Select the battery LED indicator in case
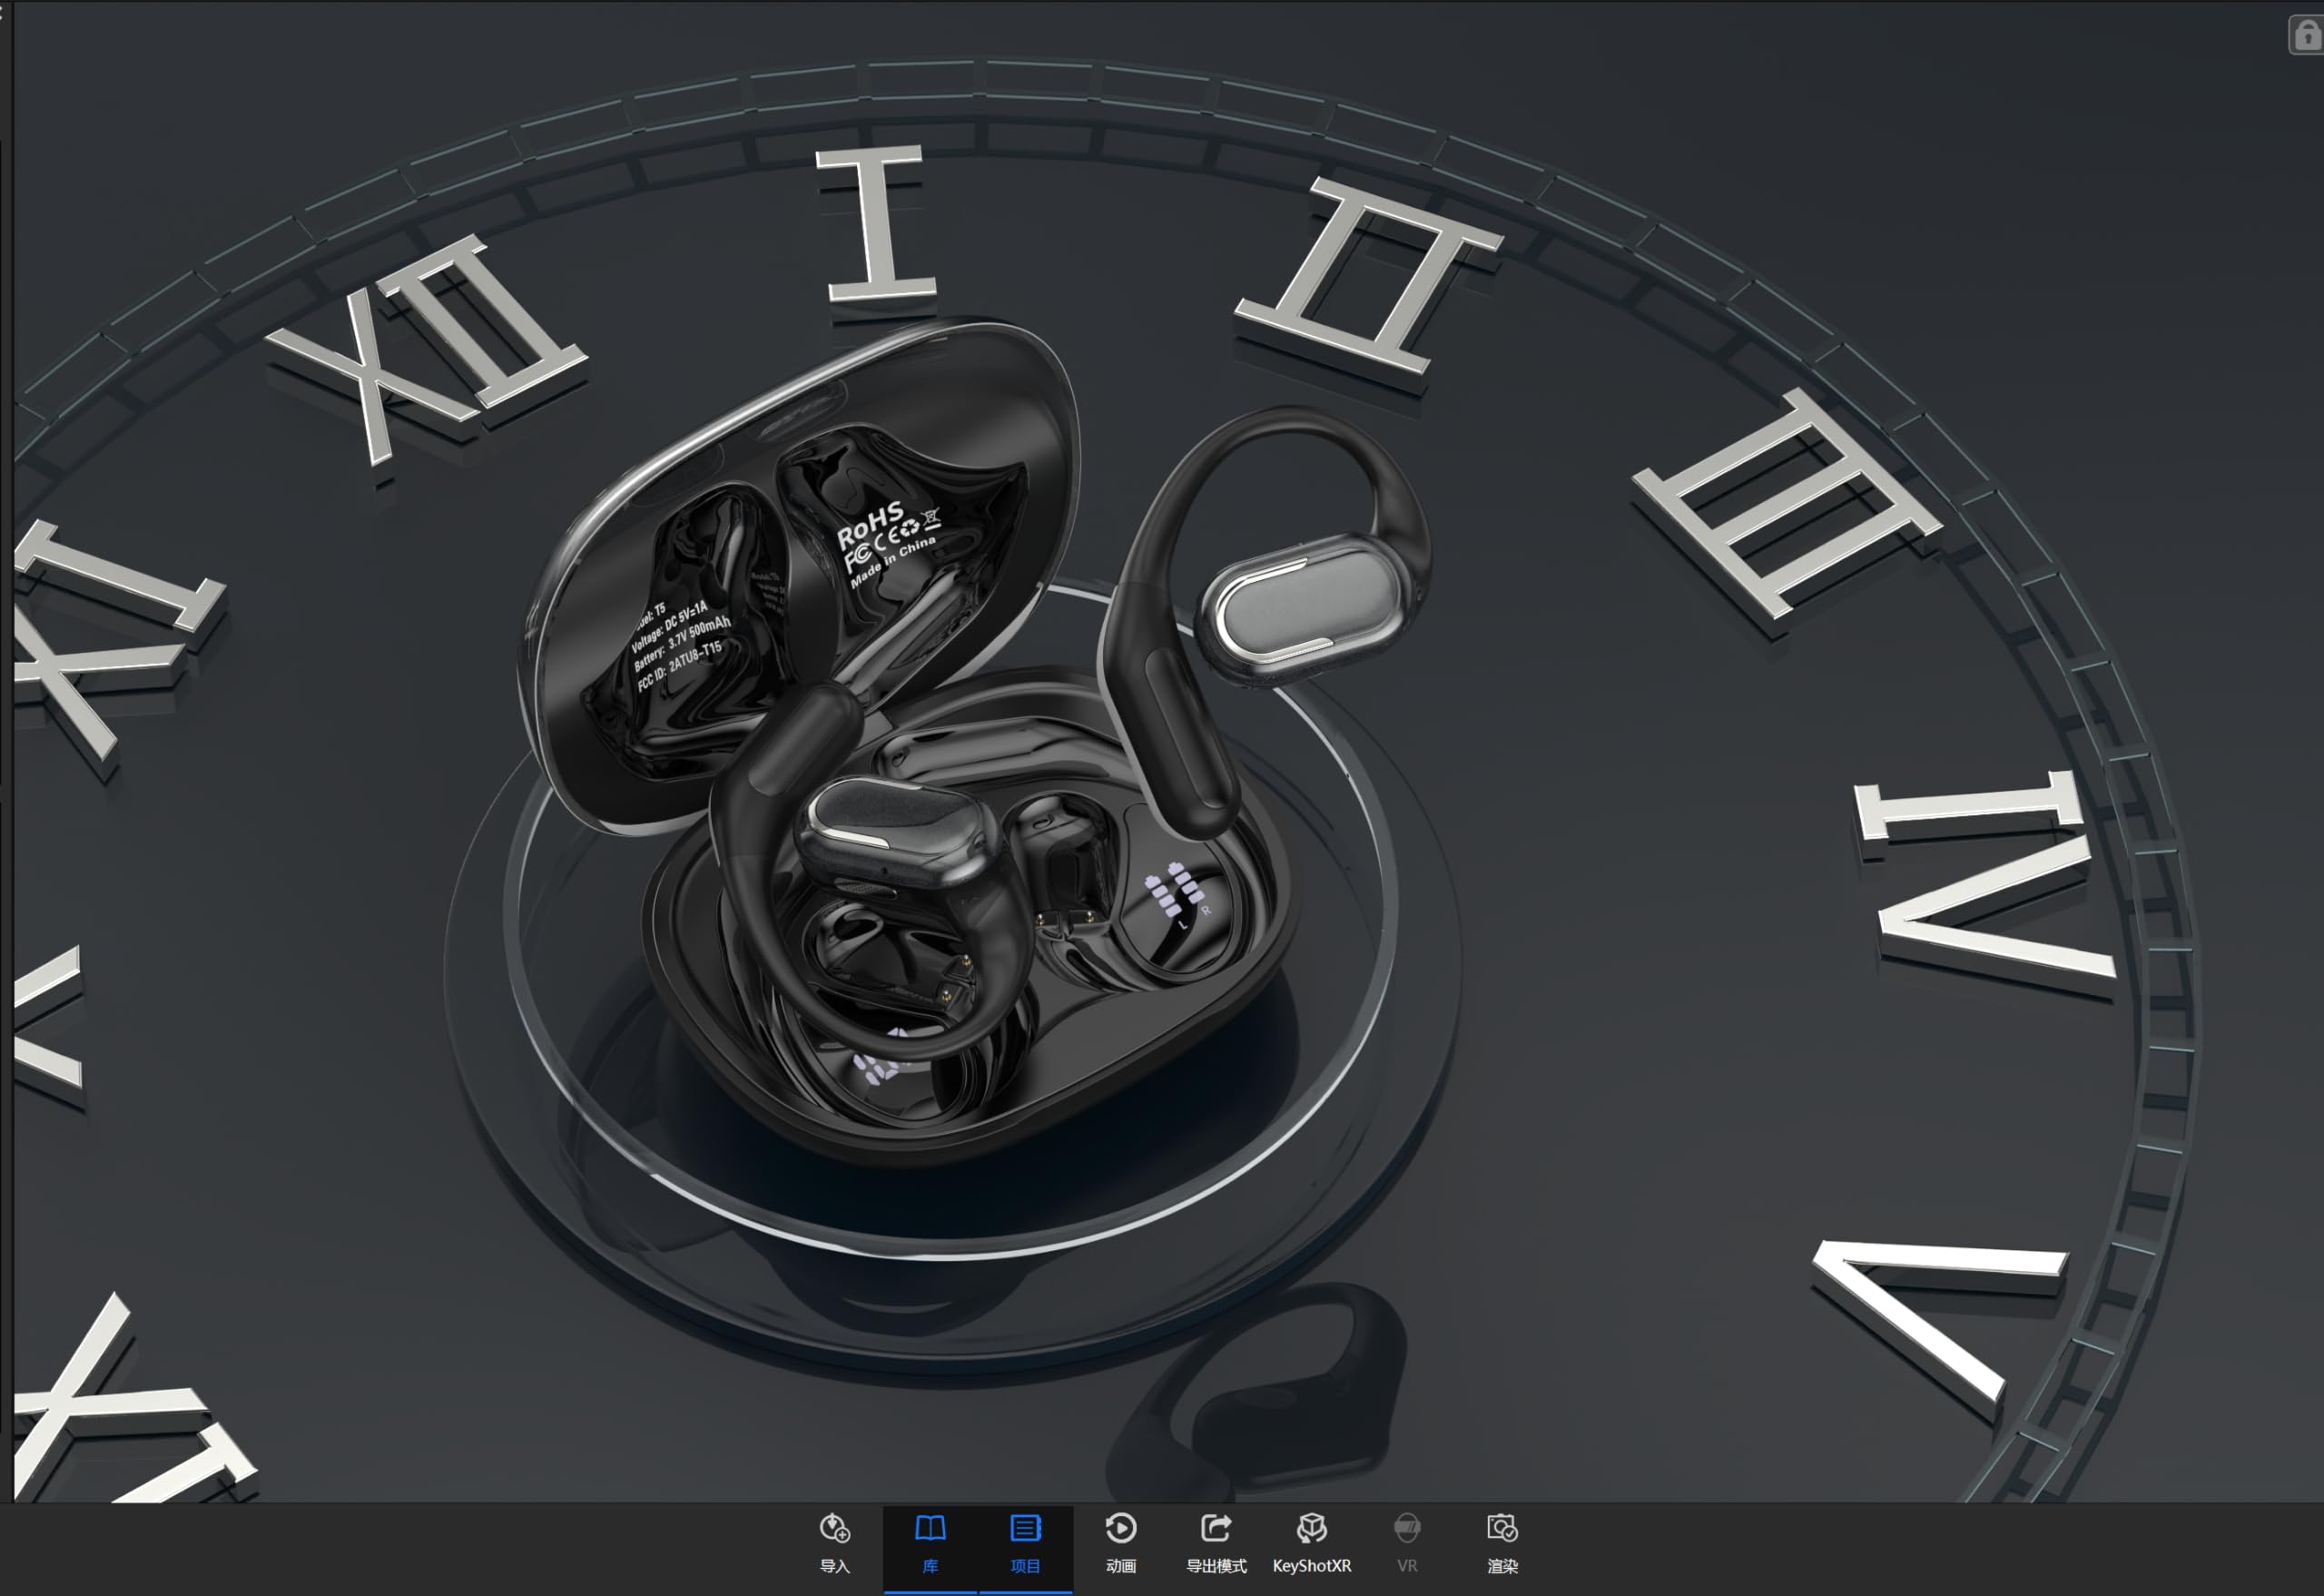Viewport: 2324px width, 1596px height. tap(1175, 890)
